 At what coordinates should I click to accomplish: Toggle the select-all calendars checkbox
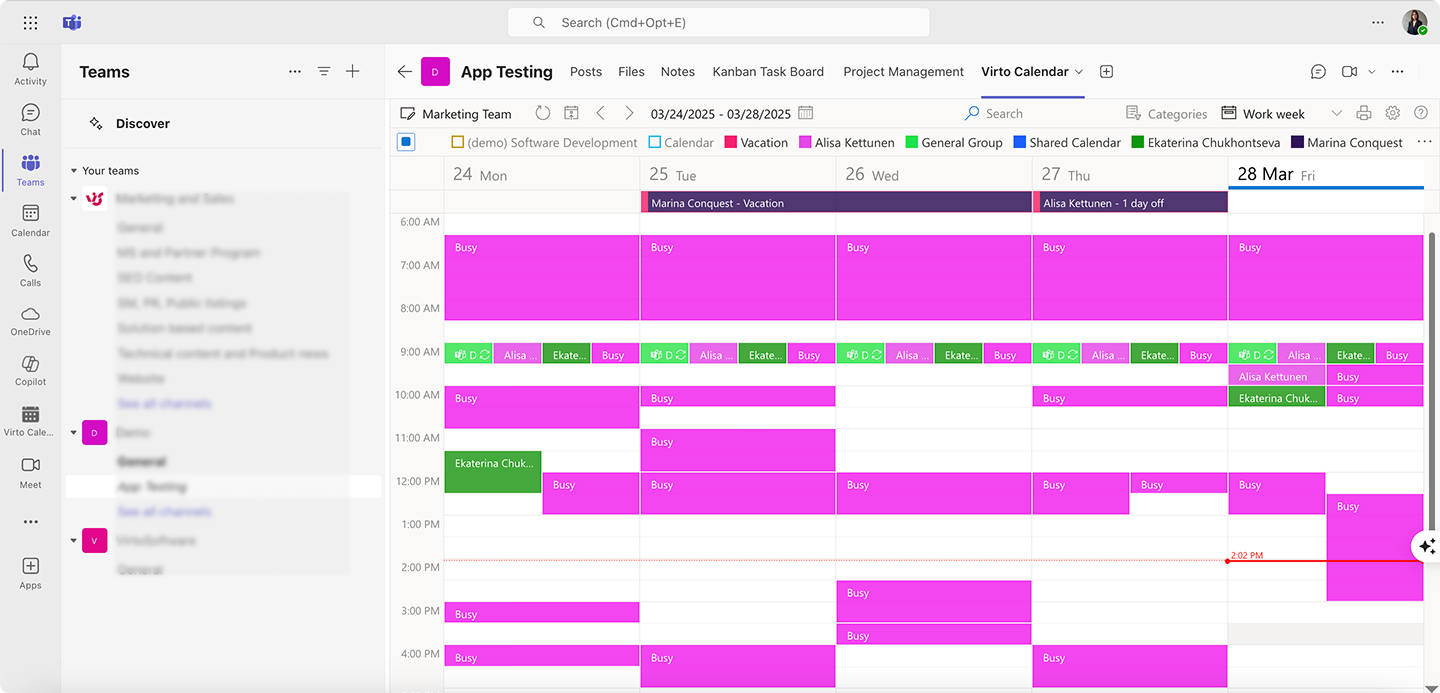click(x=406, y=142)
